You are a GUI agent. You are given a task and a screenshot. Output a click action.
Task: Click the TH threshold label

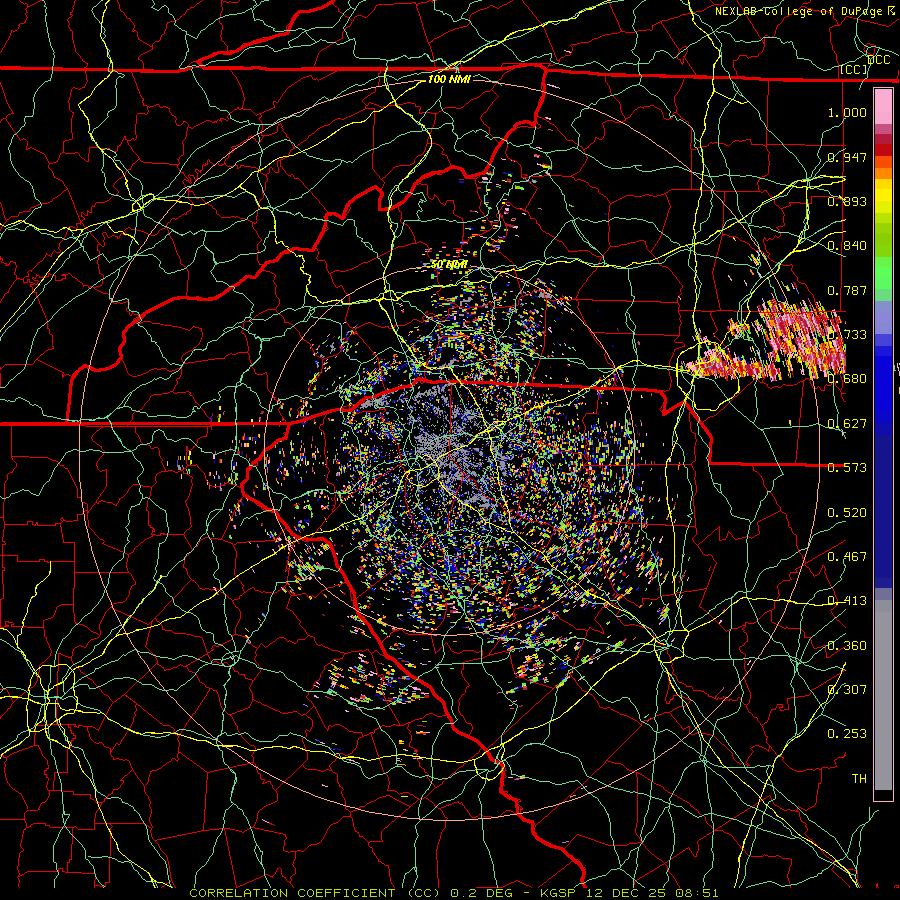tap(859, 779)
